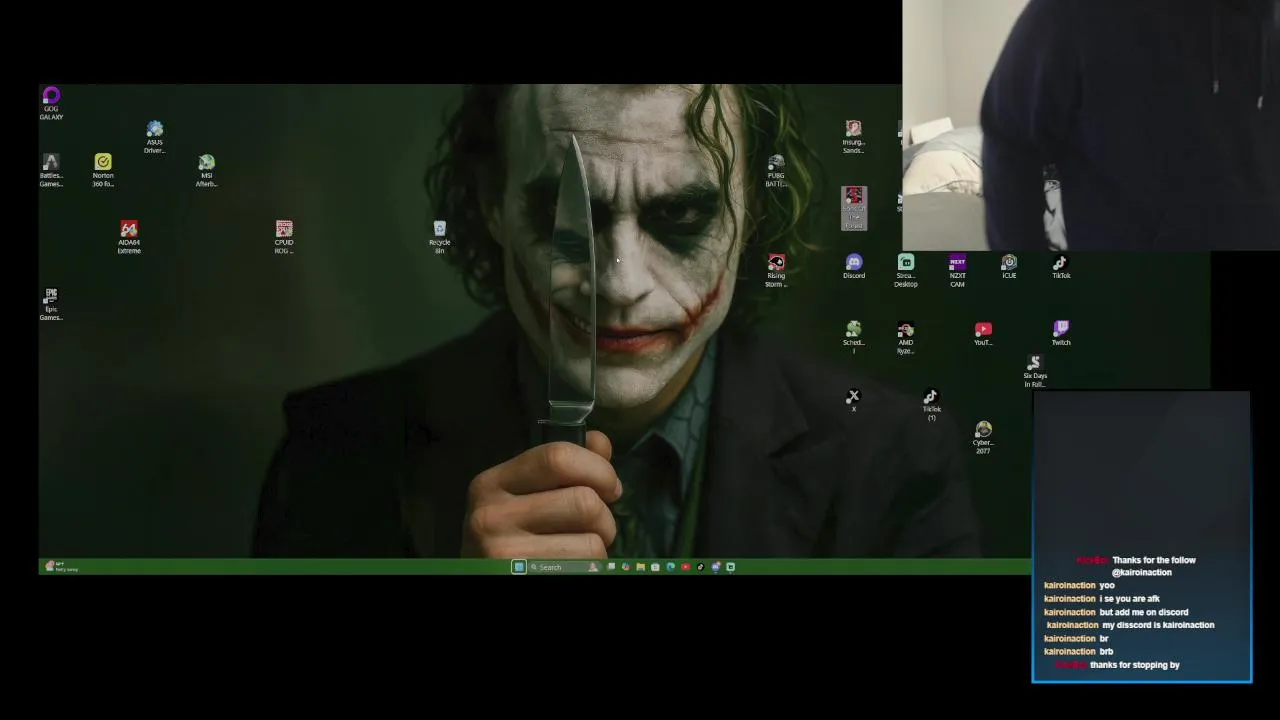
Task: Open the Norton 360 desktop shortcut
Action: (103, 170)
